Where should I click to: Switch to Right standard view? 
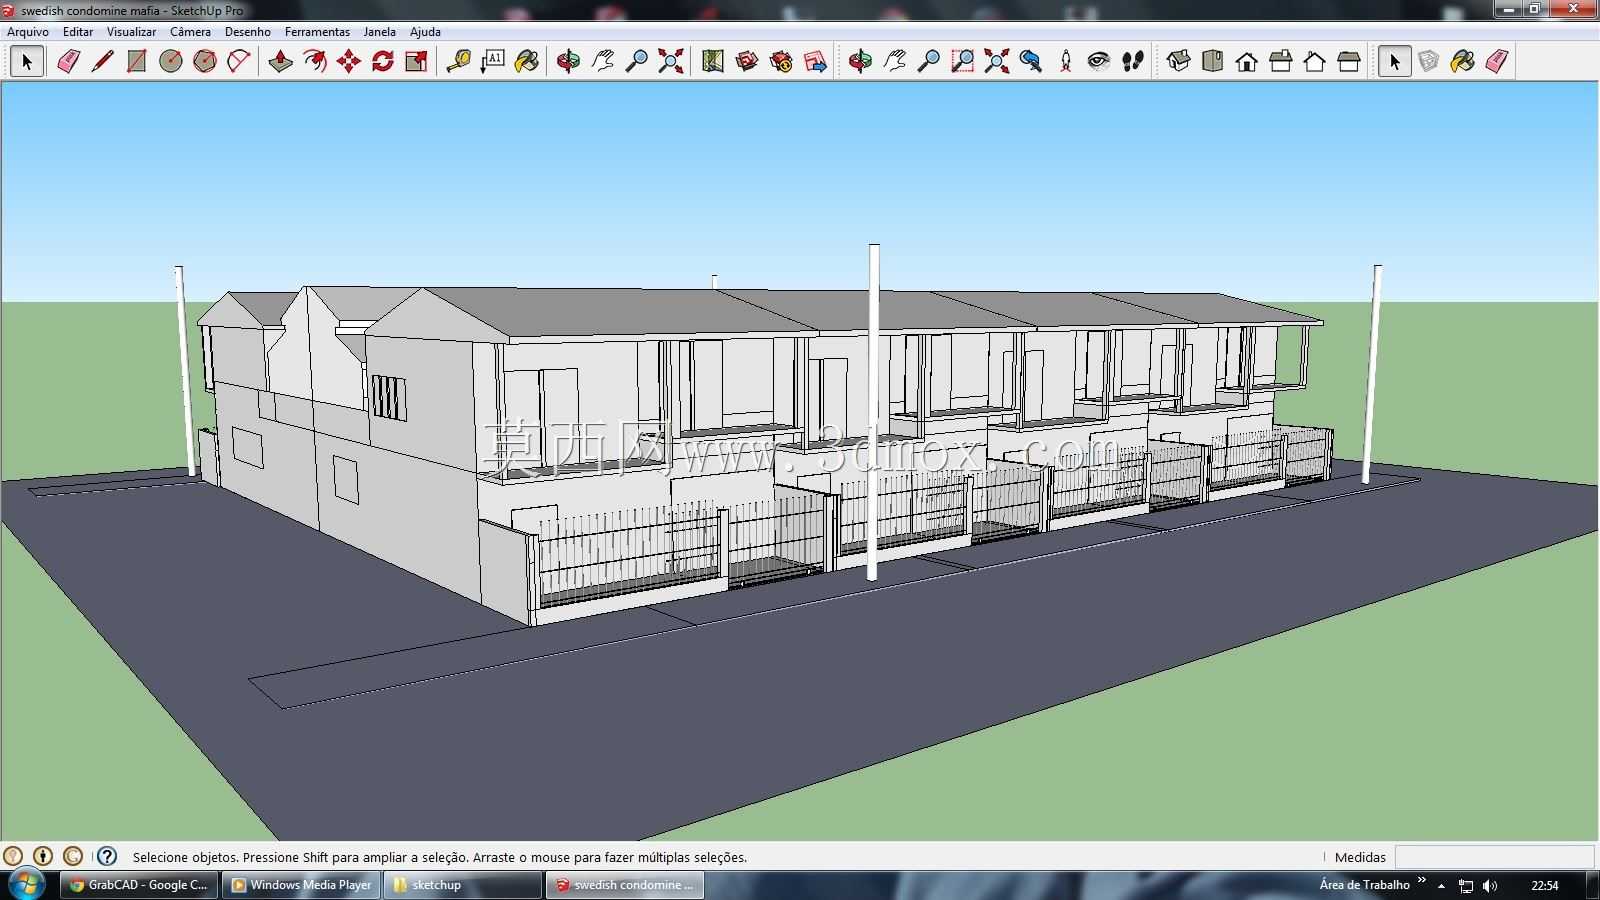coord(1280,61)
